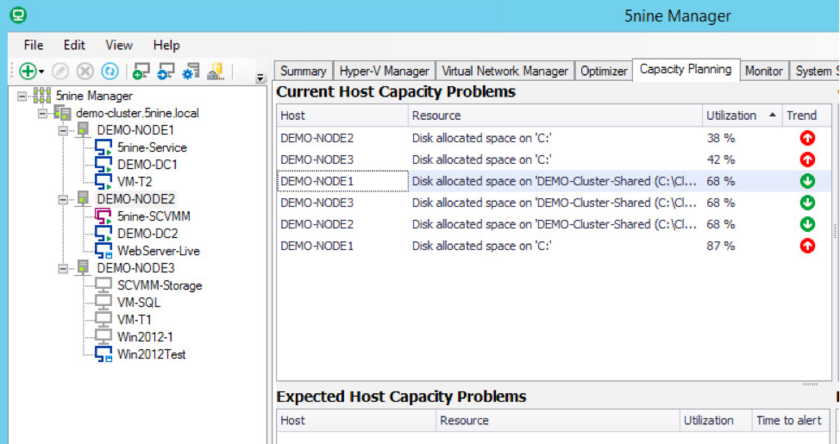Open the View menu
Image resolution: width=840 pixels, height=444 pixels.
119,45
